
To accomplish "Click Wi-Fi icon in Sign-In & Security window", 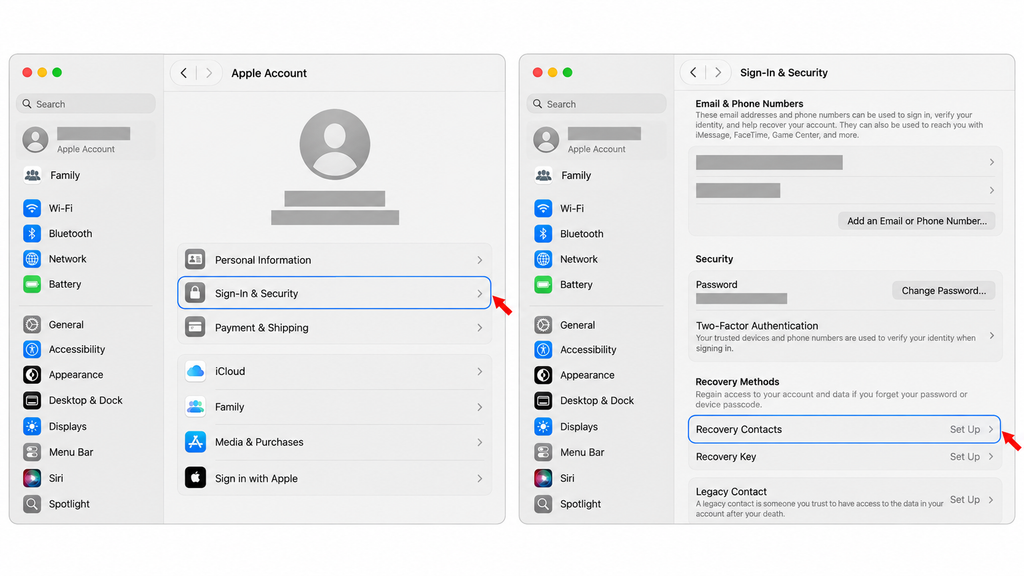I will point(543,208).
